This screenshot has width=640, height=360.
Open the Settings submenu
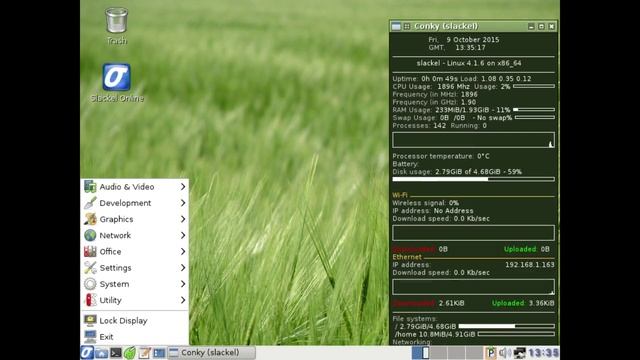135,268
